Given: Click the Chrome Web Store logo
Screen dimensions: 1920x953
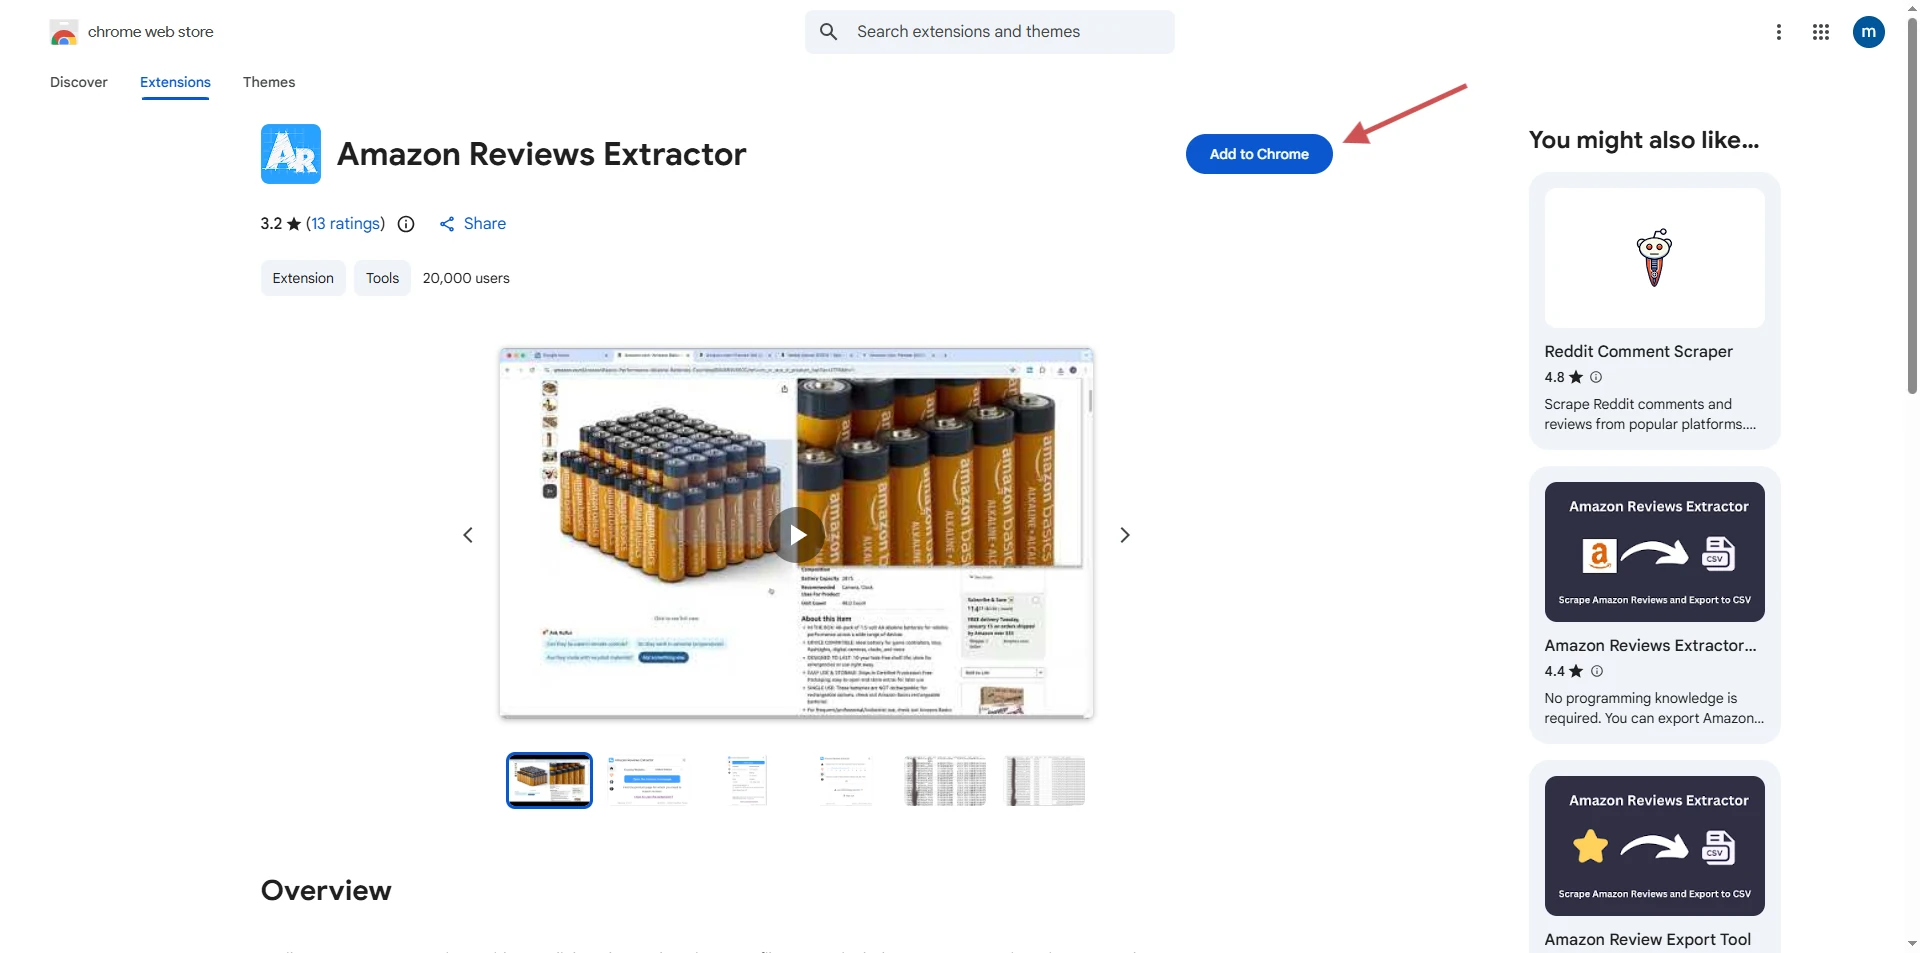Looking at the screenshot, I should (64, 32).
